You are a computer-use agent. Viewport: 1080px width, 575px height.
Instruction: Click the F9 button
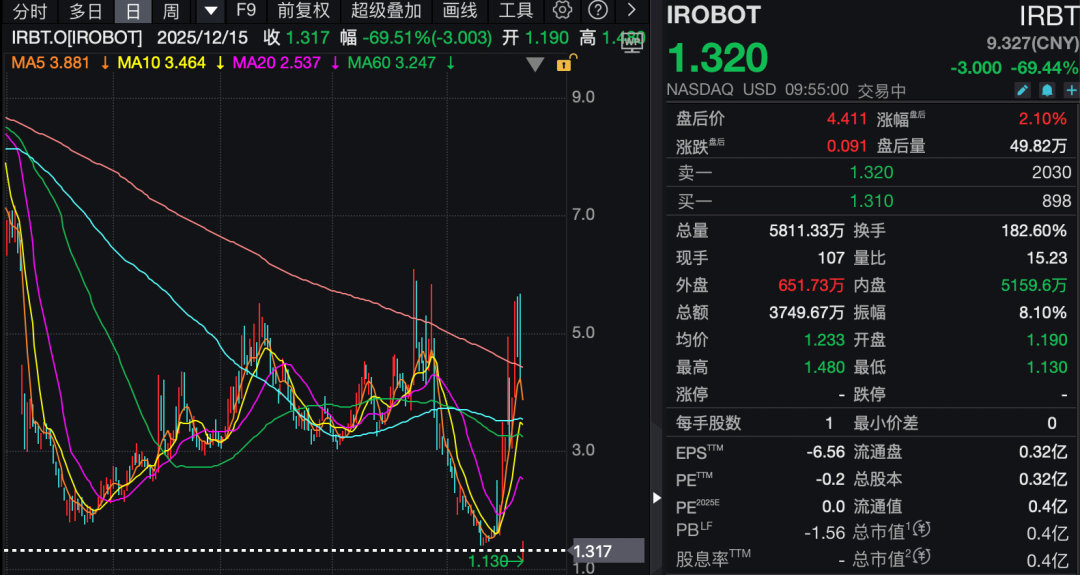[246, 10]
